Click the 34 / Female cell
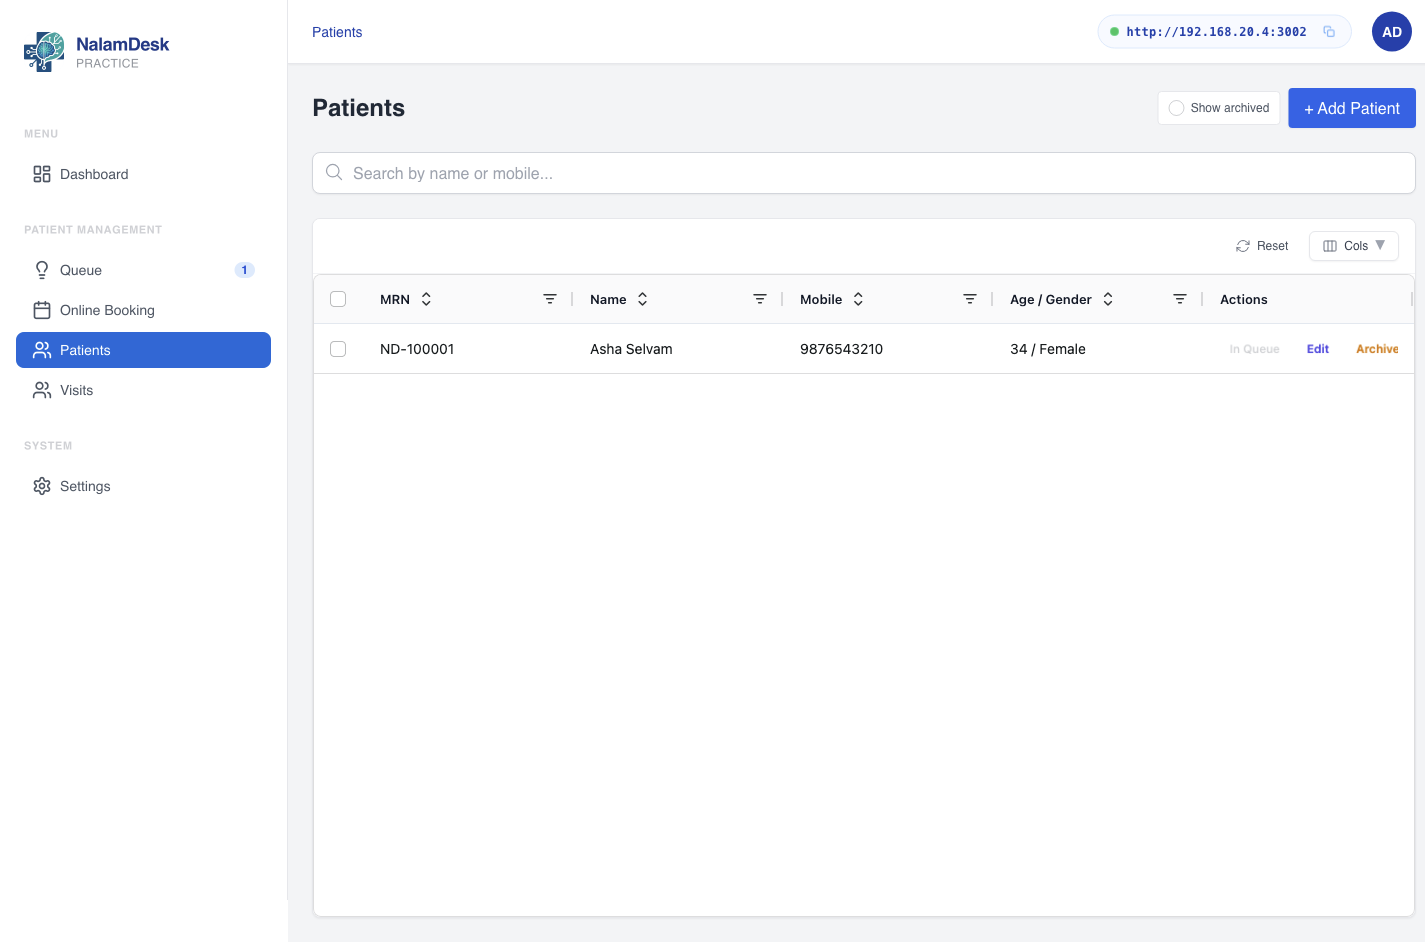Viewport: 1425px width, 942px height. click(x=1048, y=349)
